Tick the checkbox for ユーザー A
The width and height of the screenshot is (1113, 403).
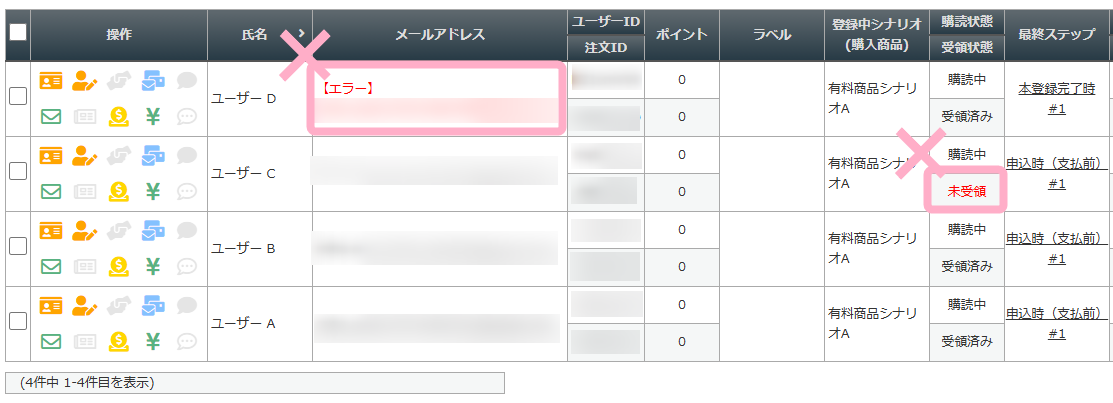(18, 321)
